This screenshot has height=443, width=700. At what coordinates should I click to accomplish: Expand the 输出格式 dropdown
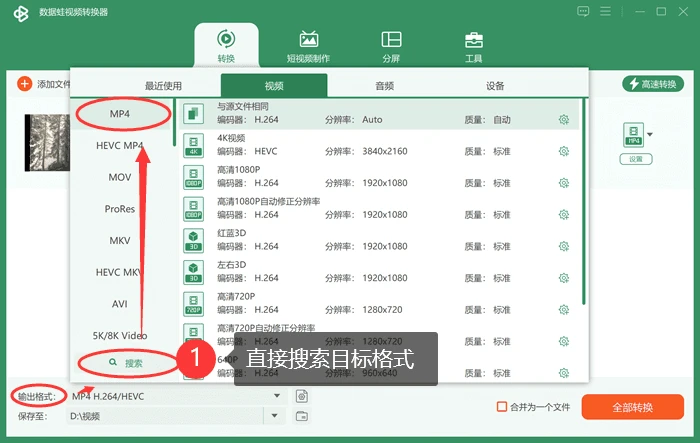click(x=277, y=396)
